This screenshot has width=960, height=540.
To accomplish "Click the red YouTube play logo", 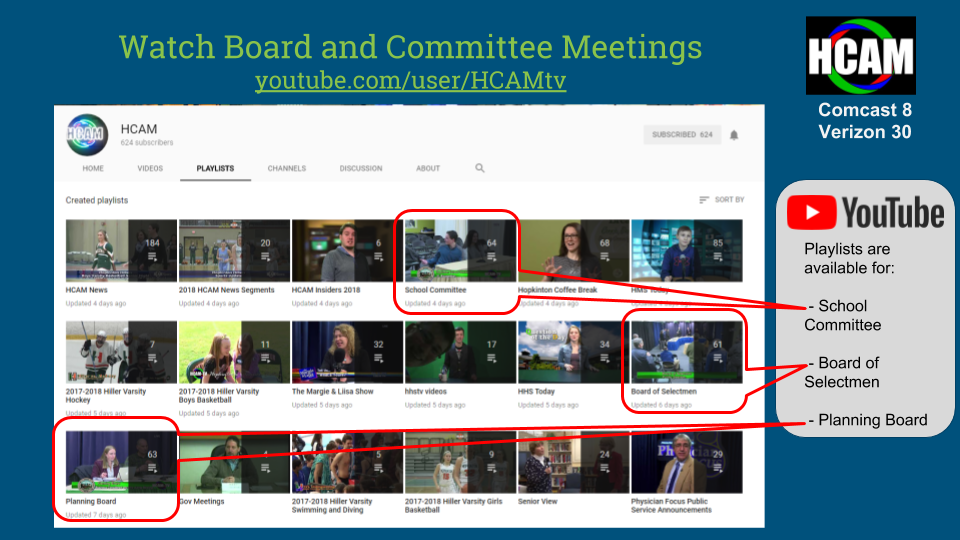I will [812, 212].
